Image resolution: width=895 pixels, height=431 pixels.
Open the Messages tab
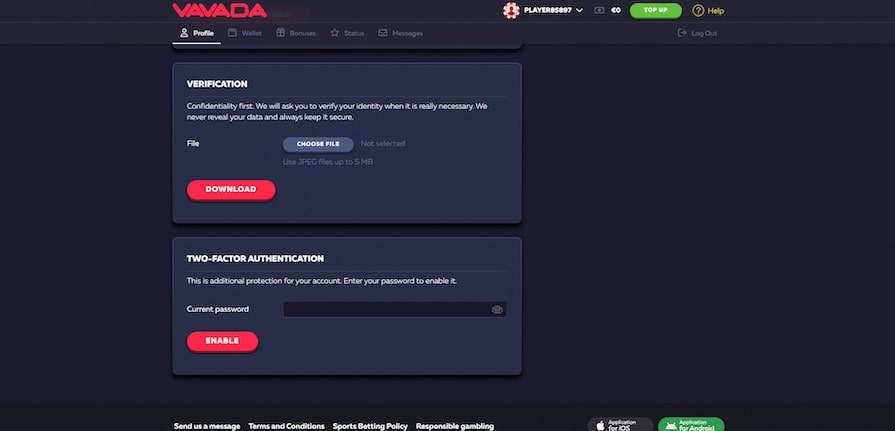click(400, 33)
